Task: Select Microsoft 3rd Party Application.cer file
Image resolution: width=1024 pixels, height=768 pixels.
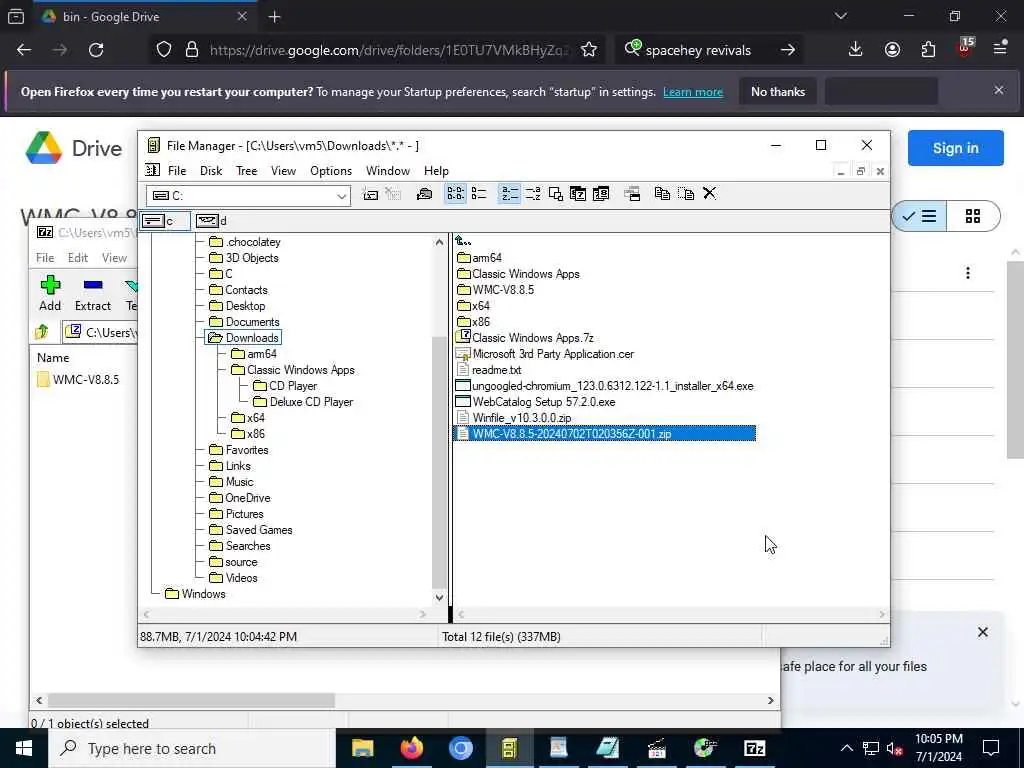Action: coord(545,354)
